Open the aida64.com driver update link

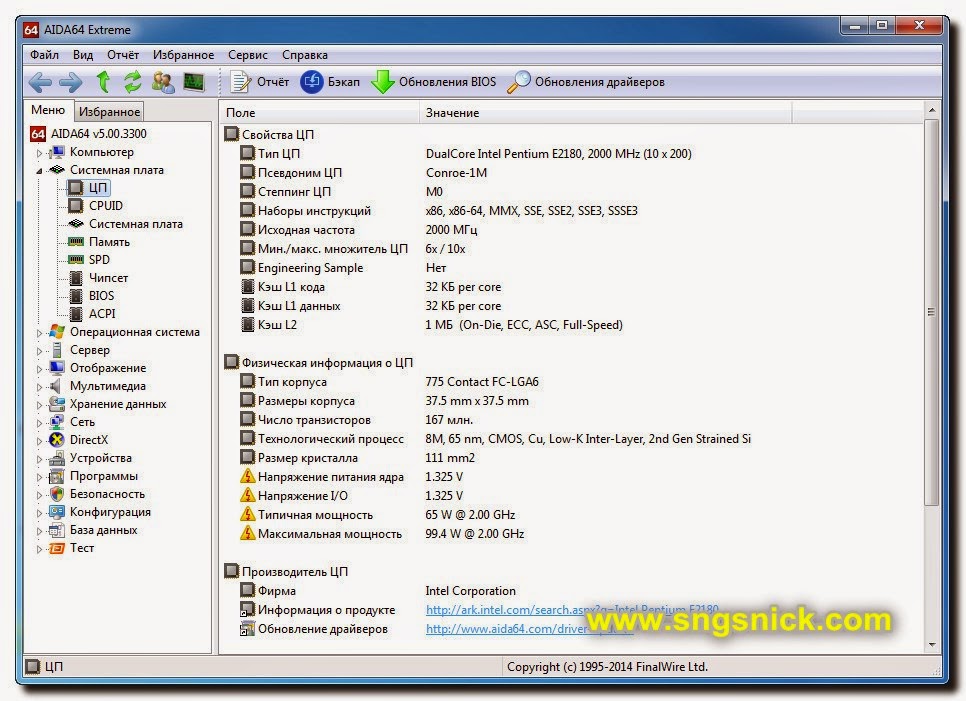coord(530,629)
